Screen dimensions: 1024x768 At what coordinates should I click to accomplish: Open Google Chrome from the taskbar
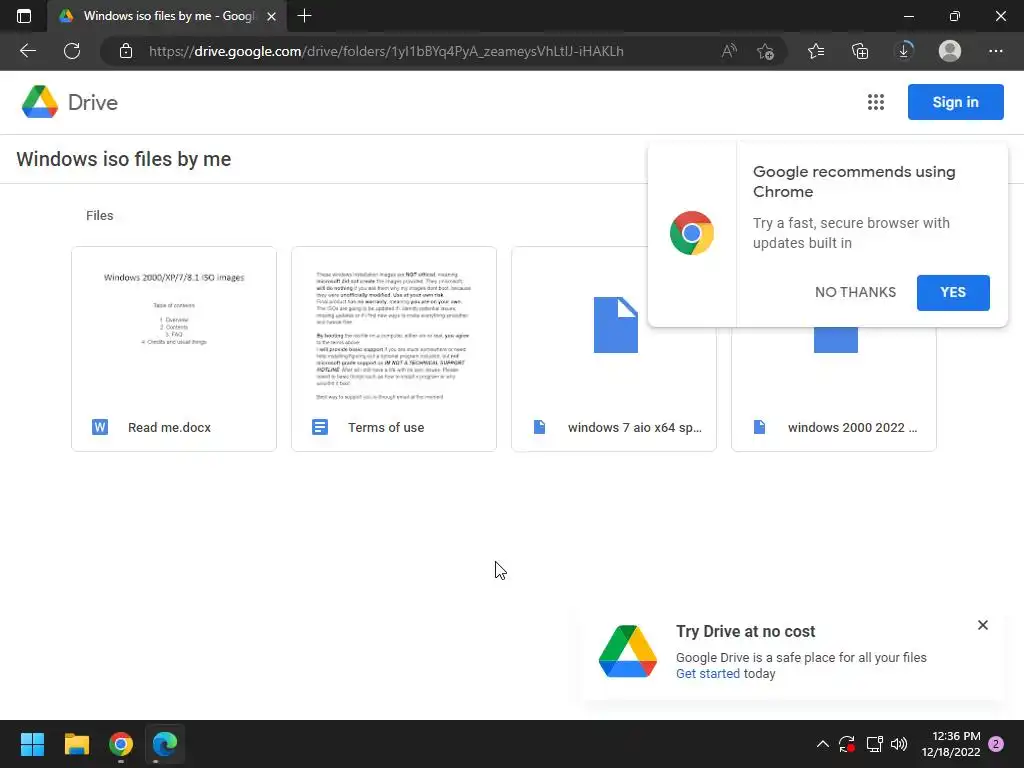[x=121, y=744]
